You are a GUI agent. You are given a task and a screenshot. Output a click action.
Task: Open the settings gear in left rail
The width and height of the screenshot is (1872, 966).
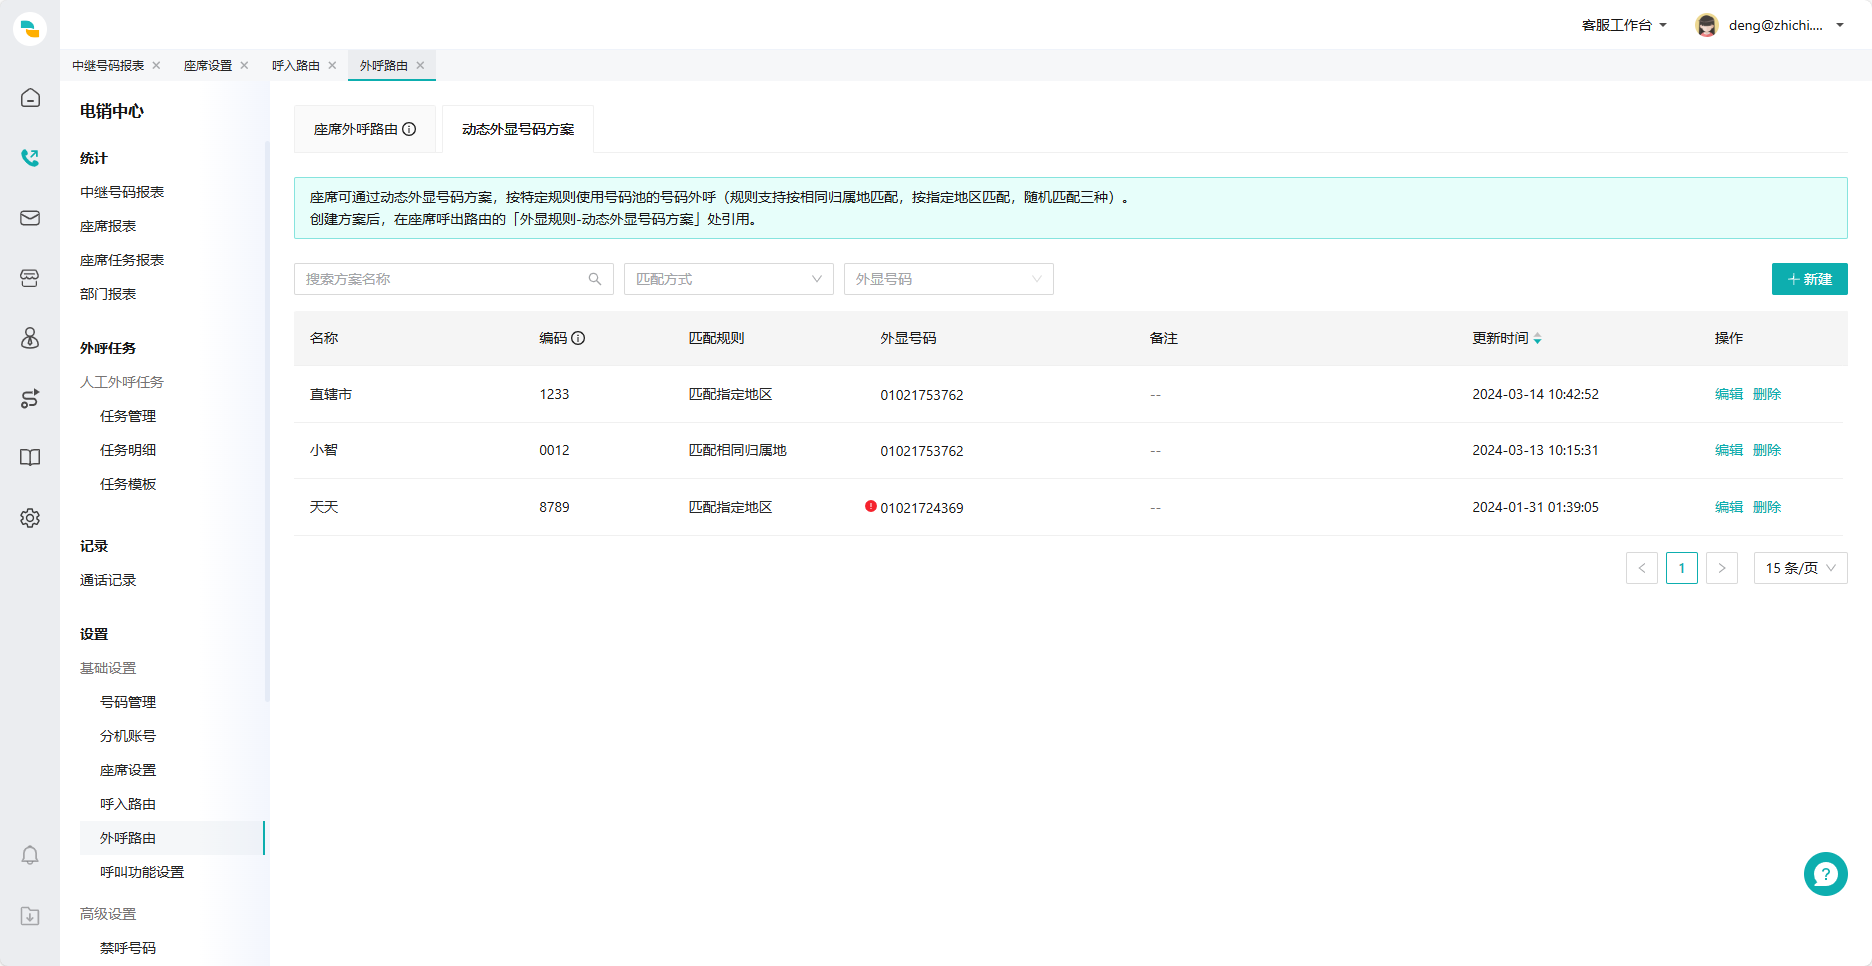pos(30,518)
